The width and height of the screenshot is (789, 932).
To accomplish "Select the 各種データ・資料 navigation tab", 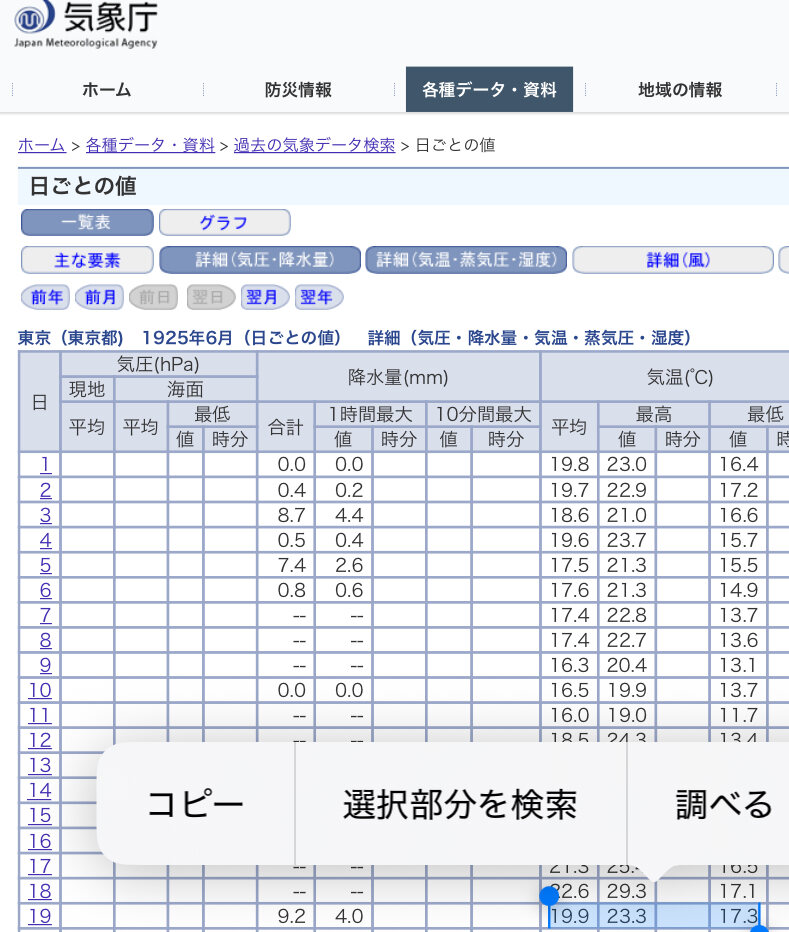I will point(489,90).
